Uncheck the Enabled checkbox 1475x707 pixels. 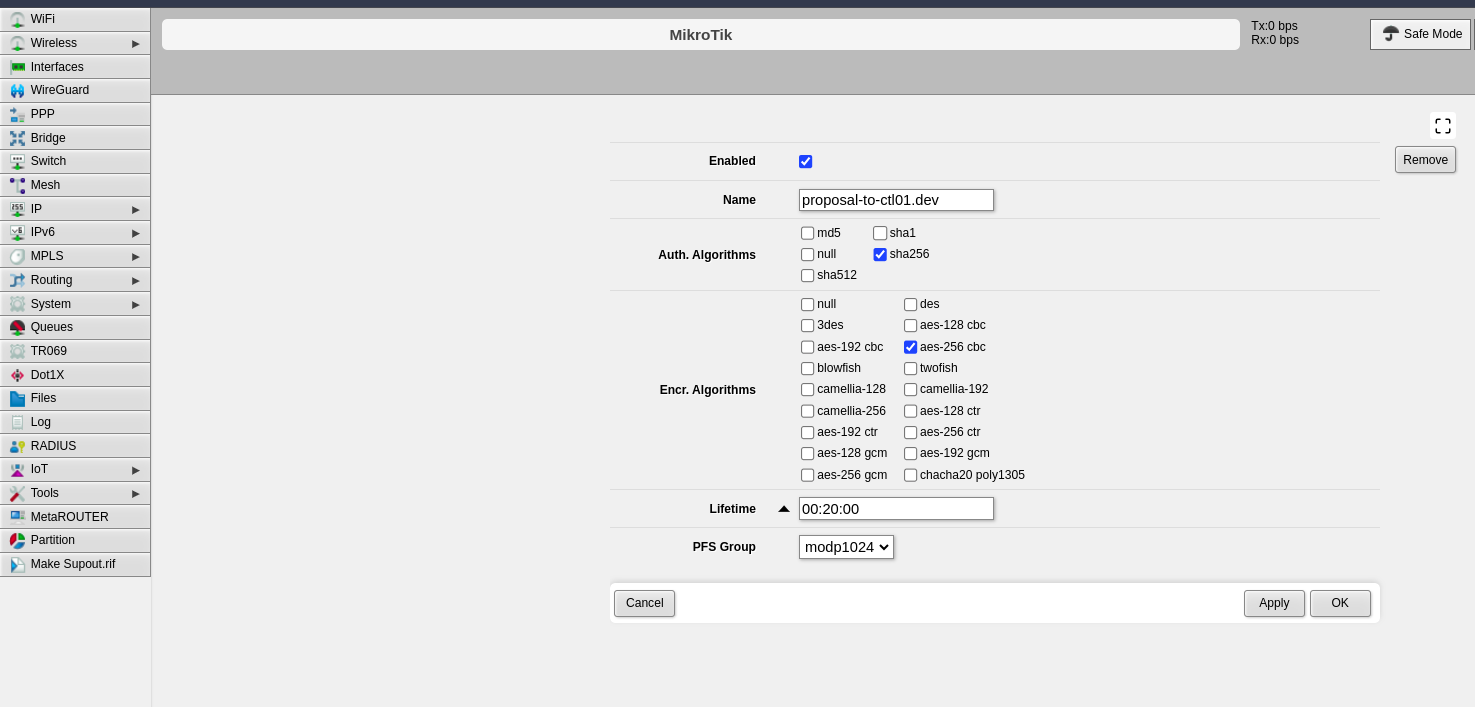805,161
